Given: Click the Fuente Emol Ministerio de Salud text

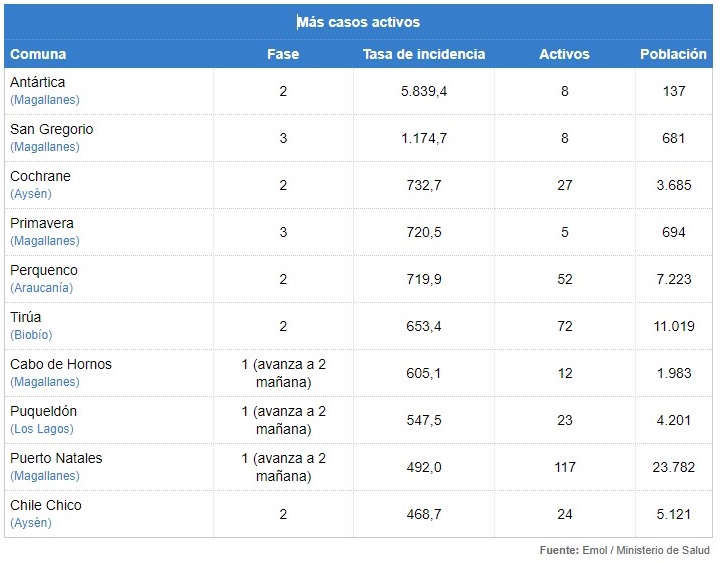Looking at the screenshot, I should [x=624, y=550].
